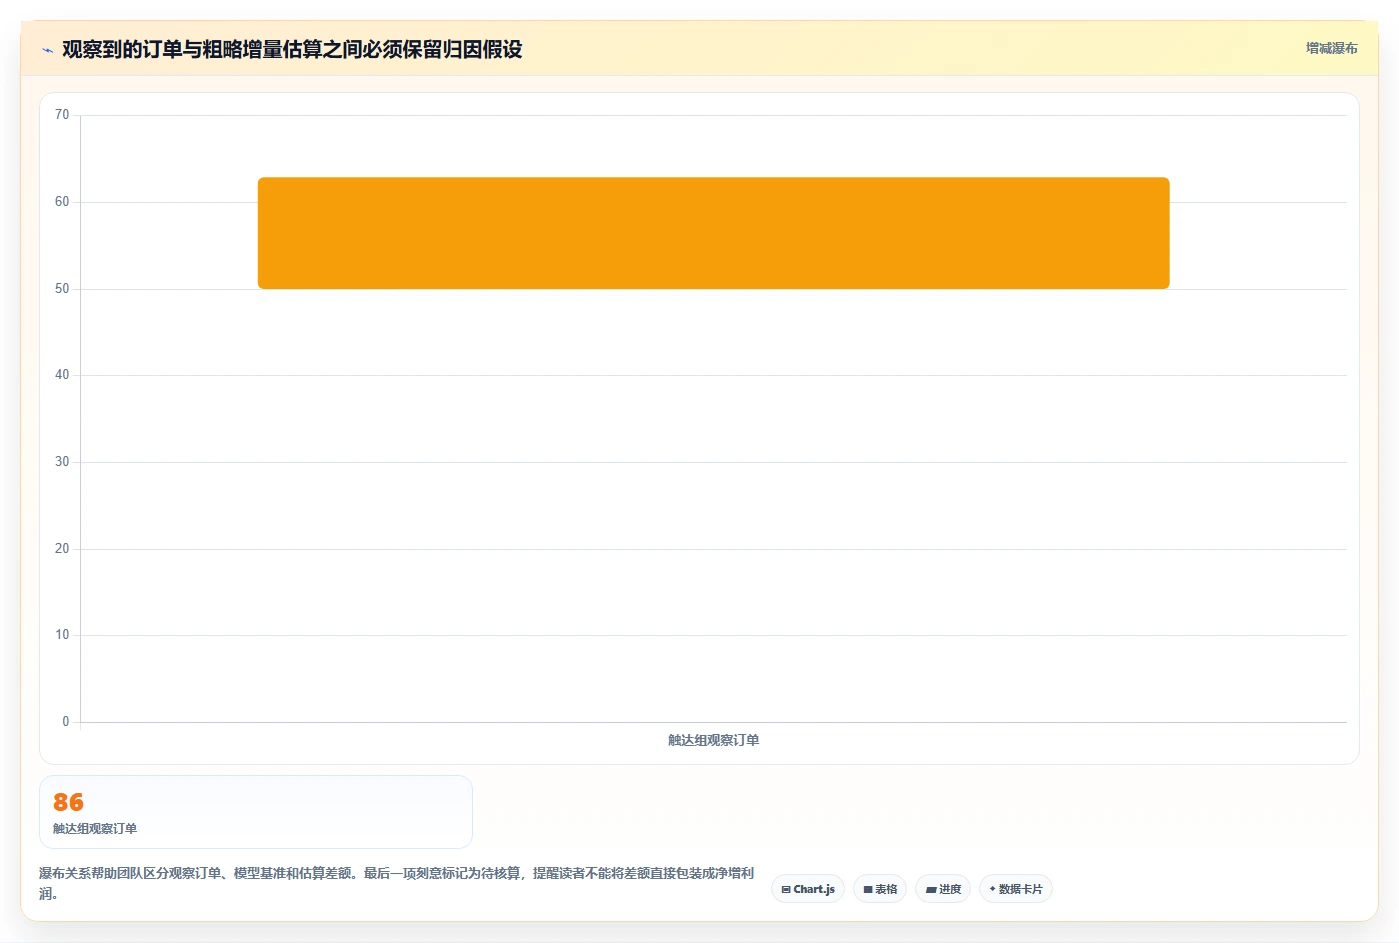
Task: Click the 表格 tag chip
Action: click(x=880, y=889)
